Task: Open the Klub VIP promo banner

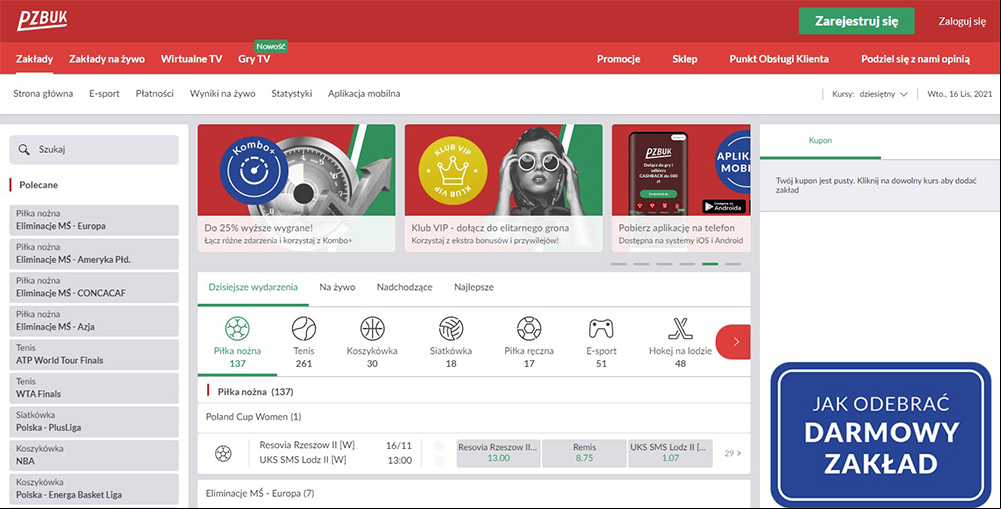Action: (503, 188)
